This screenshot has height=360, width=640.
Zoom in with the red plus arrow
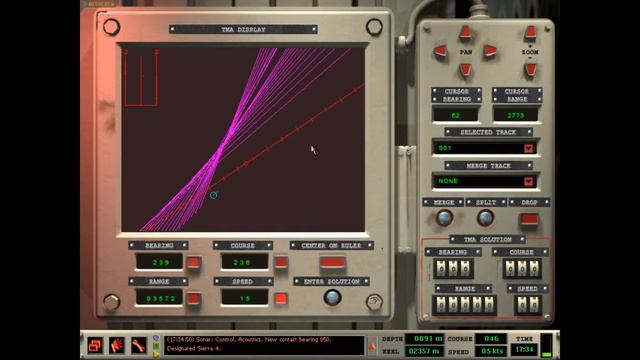point(530,33)
